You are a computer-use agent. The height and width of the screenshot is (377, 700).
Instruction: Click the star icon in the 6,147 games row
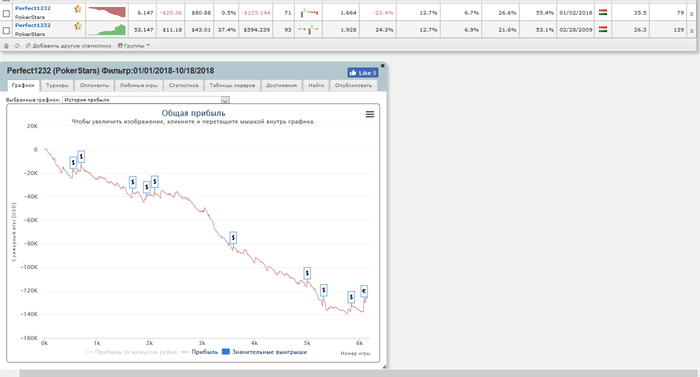pos(78,9)
